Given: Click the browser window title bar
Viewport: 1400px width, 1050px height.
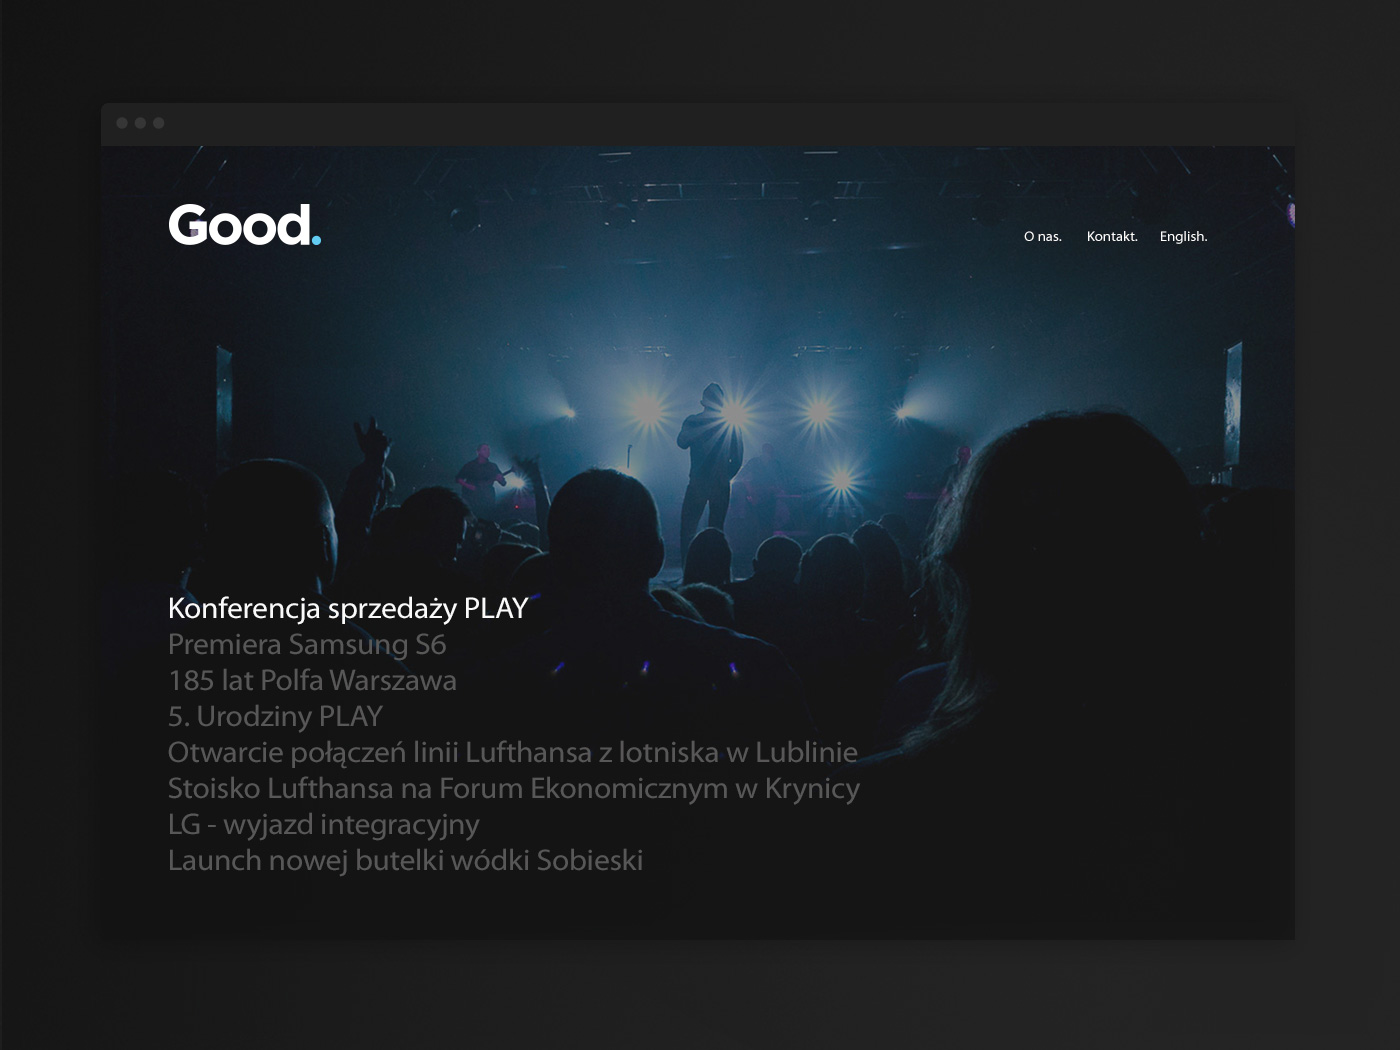Looking at the screenshot, I should (698, 124).
